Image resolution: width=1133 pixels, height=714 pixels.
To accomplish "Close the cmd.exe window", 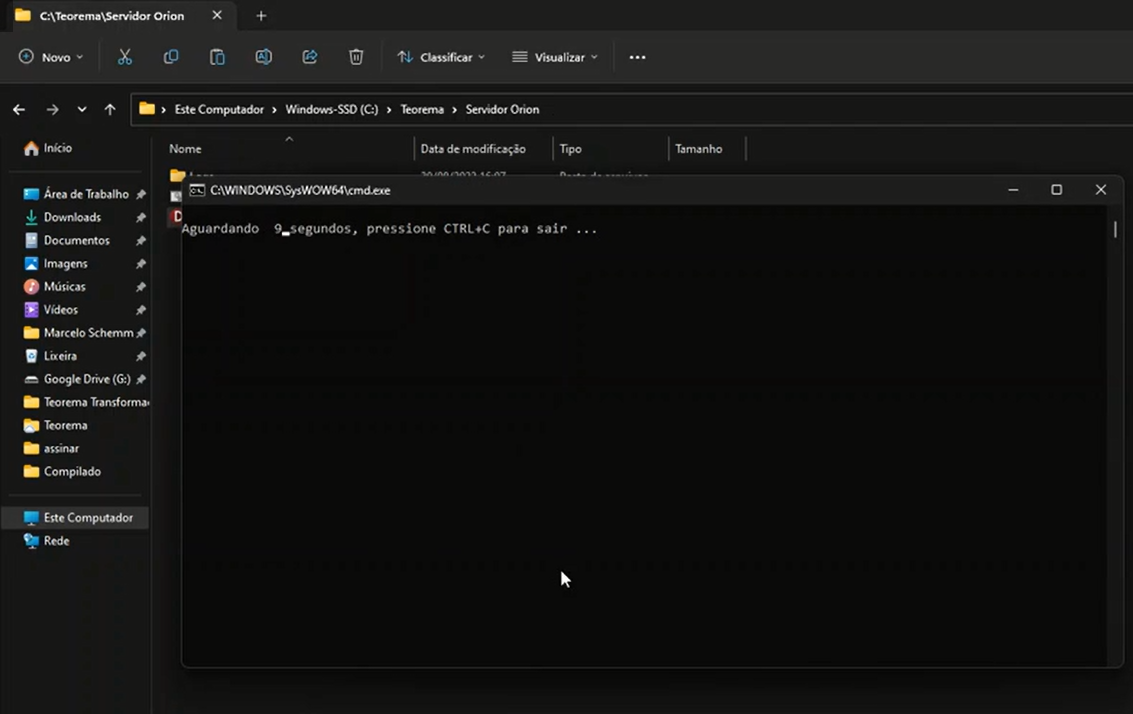I will pyautogui.click(x=1100, y=190).
